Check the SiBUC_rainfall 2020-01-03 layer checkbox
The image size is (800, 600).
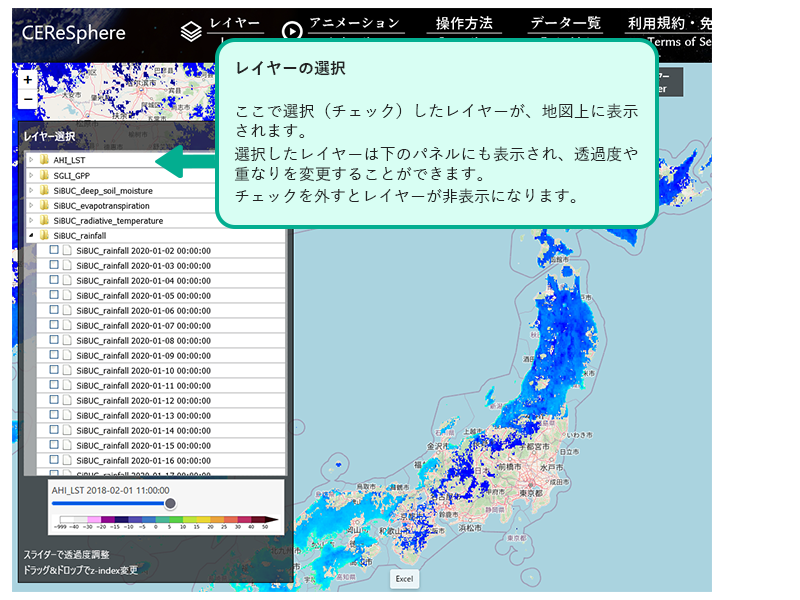[54, 266]
